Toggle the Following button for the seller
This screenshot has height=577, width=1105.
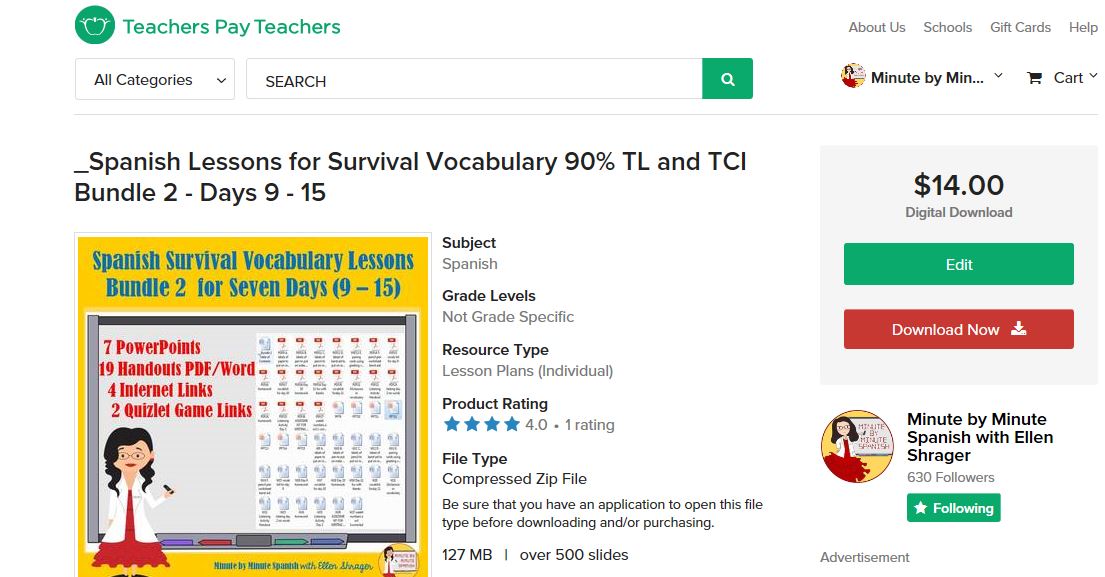(953, 508)
